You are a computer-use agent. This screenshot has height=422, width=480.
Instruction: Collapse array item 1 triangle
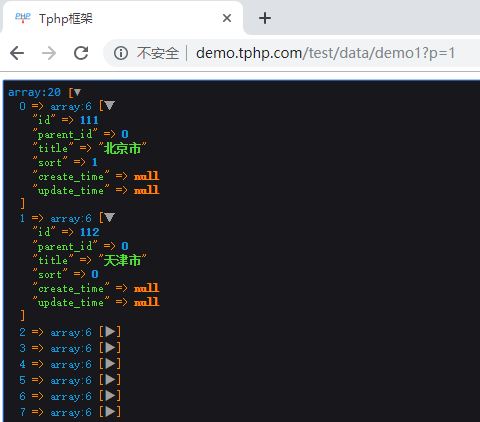point(109,218)
